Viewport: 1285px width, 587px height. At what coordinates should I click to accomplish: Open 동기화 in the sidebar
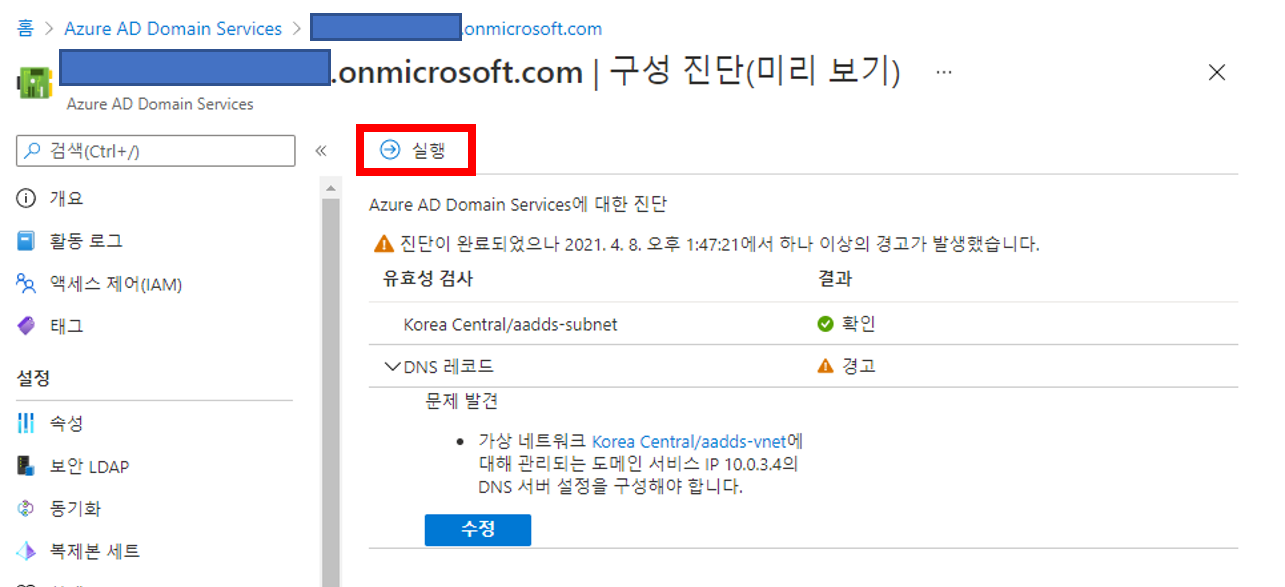[75, 509]
